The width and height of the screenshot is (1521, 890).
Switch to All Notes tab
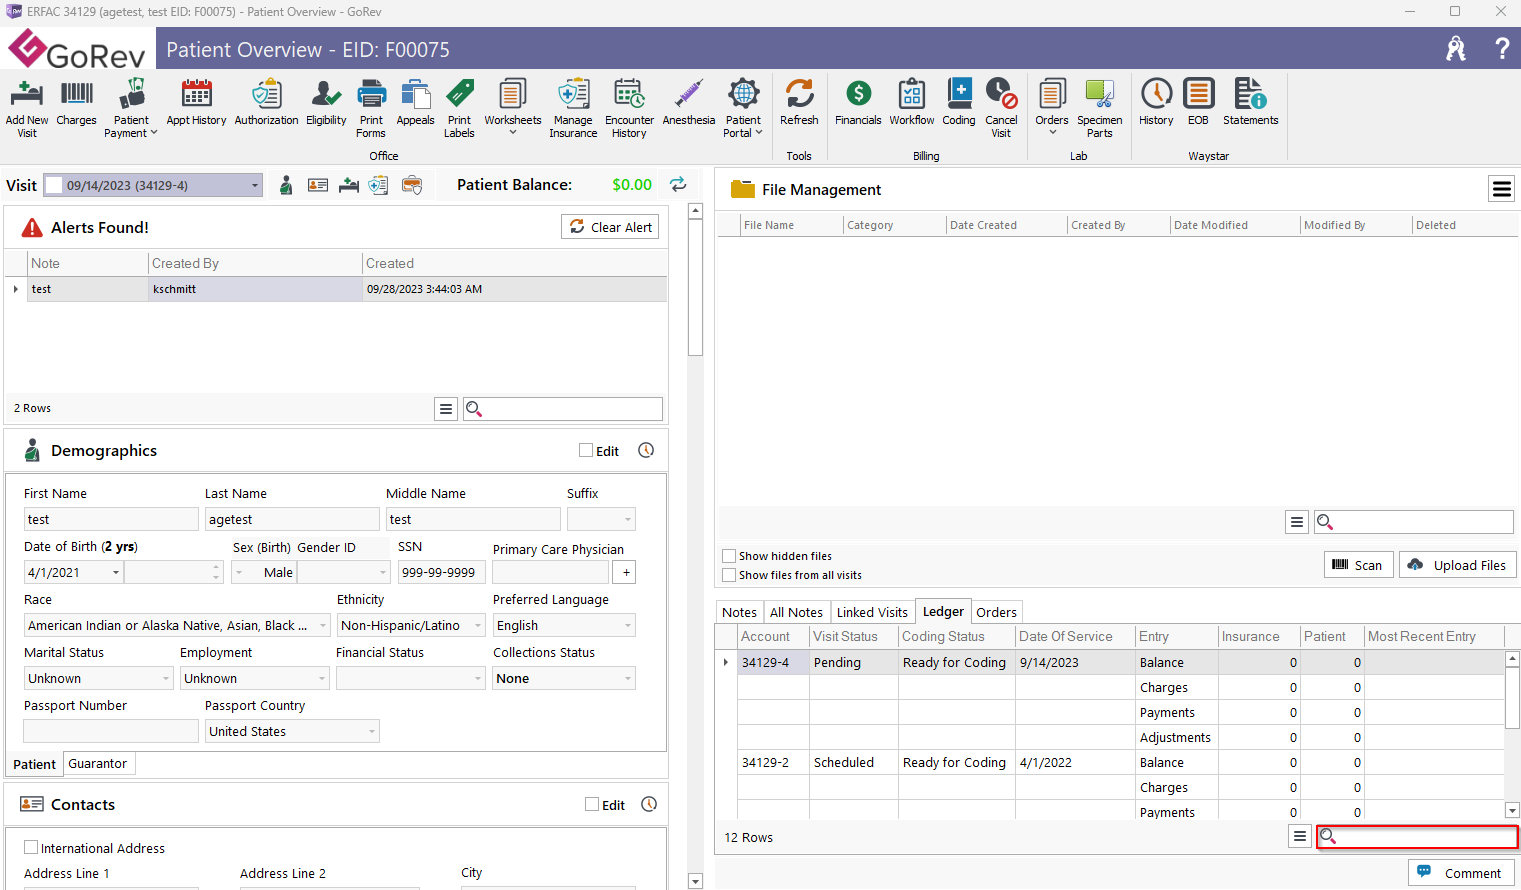(x=796, y=612)
